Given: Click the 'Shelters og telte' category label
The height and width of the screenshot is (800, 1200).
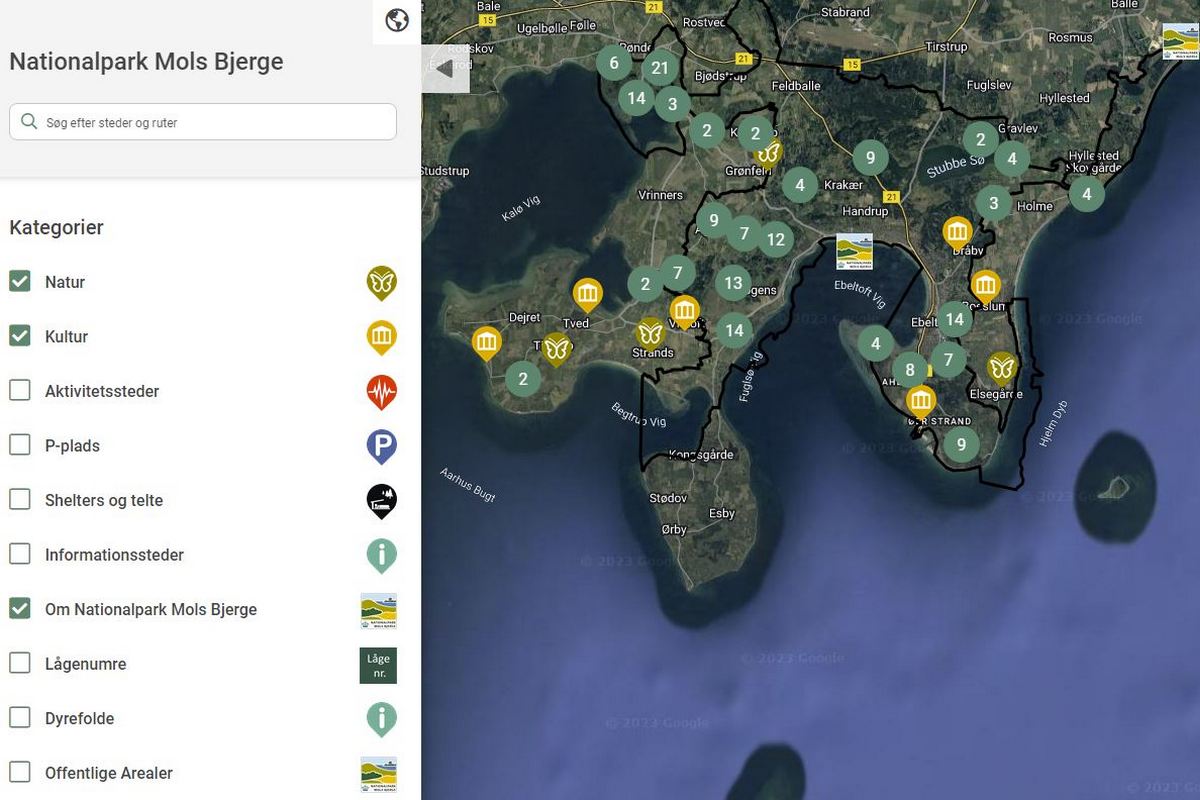Looking at the screenshot, I should click(x=104, y=500).
